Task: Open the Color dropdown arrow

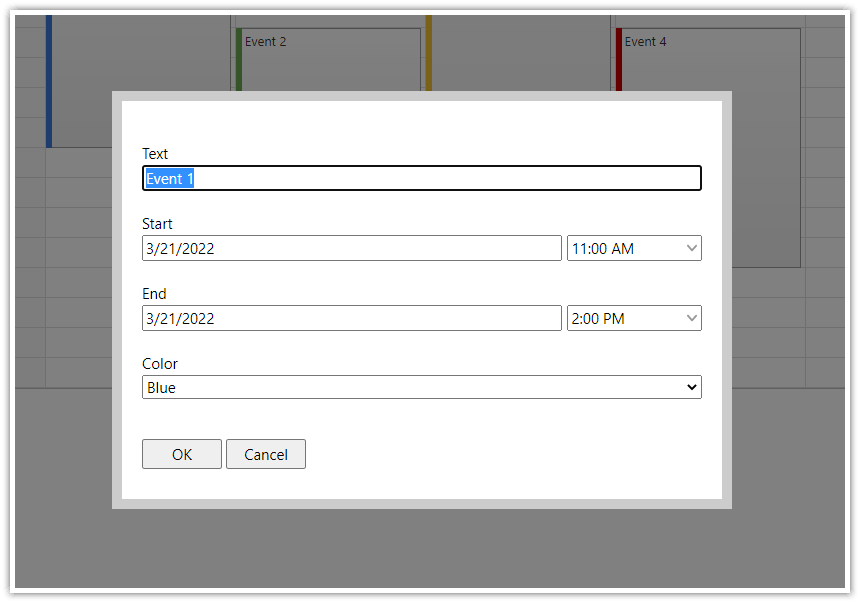Action: coord(691,386)
